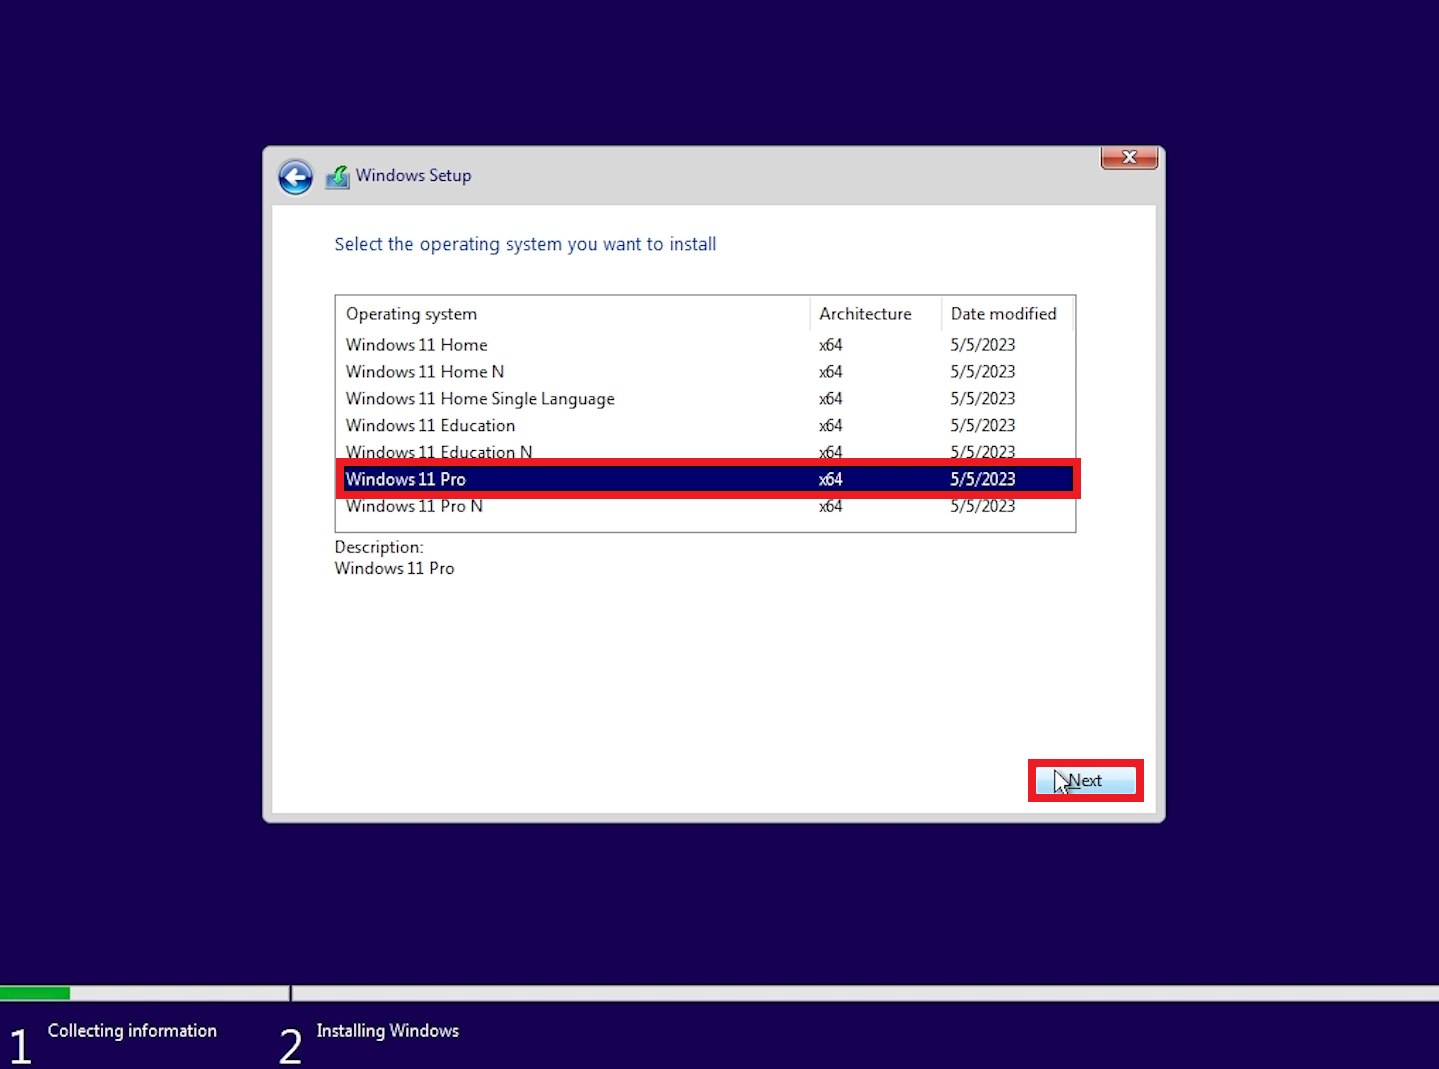Select Windows 11 Pro N edition

(414, 506)
